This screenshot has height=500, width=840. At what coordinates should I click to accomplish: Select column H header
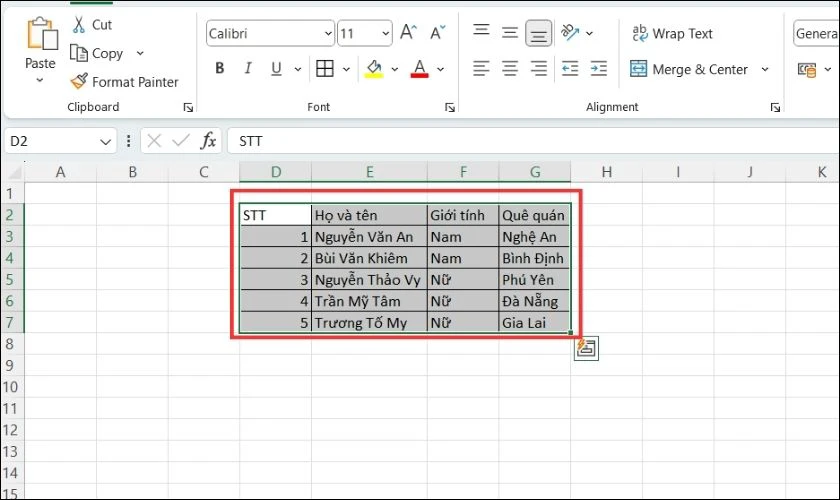(606, 172)
